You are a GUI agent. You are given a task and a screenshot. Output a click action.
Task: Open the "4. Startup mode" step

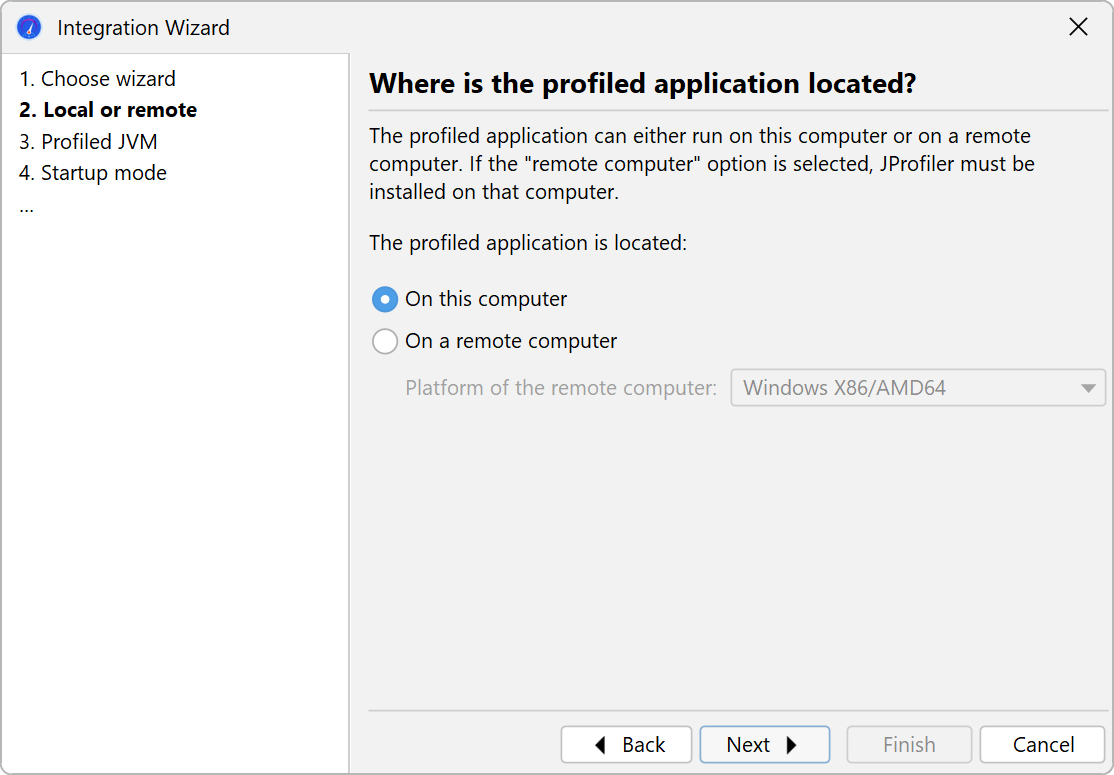[x=93, y=173]
